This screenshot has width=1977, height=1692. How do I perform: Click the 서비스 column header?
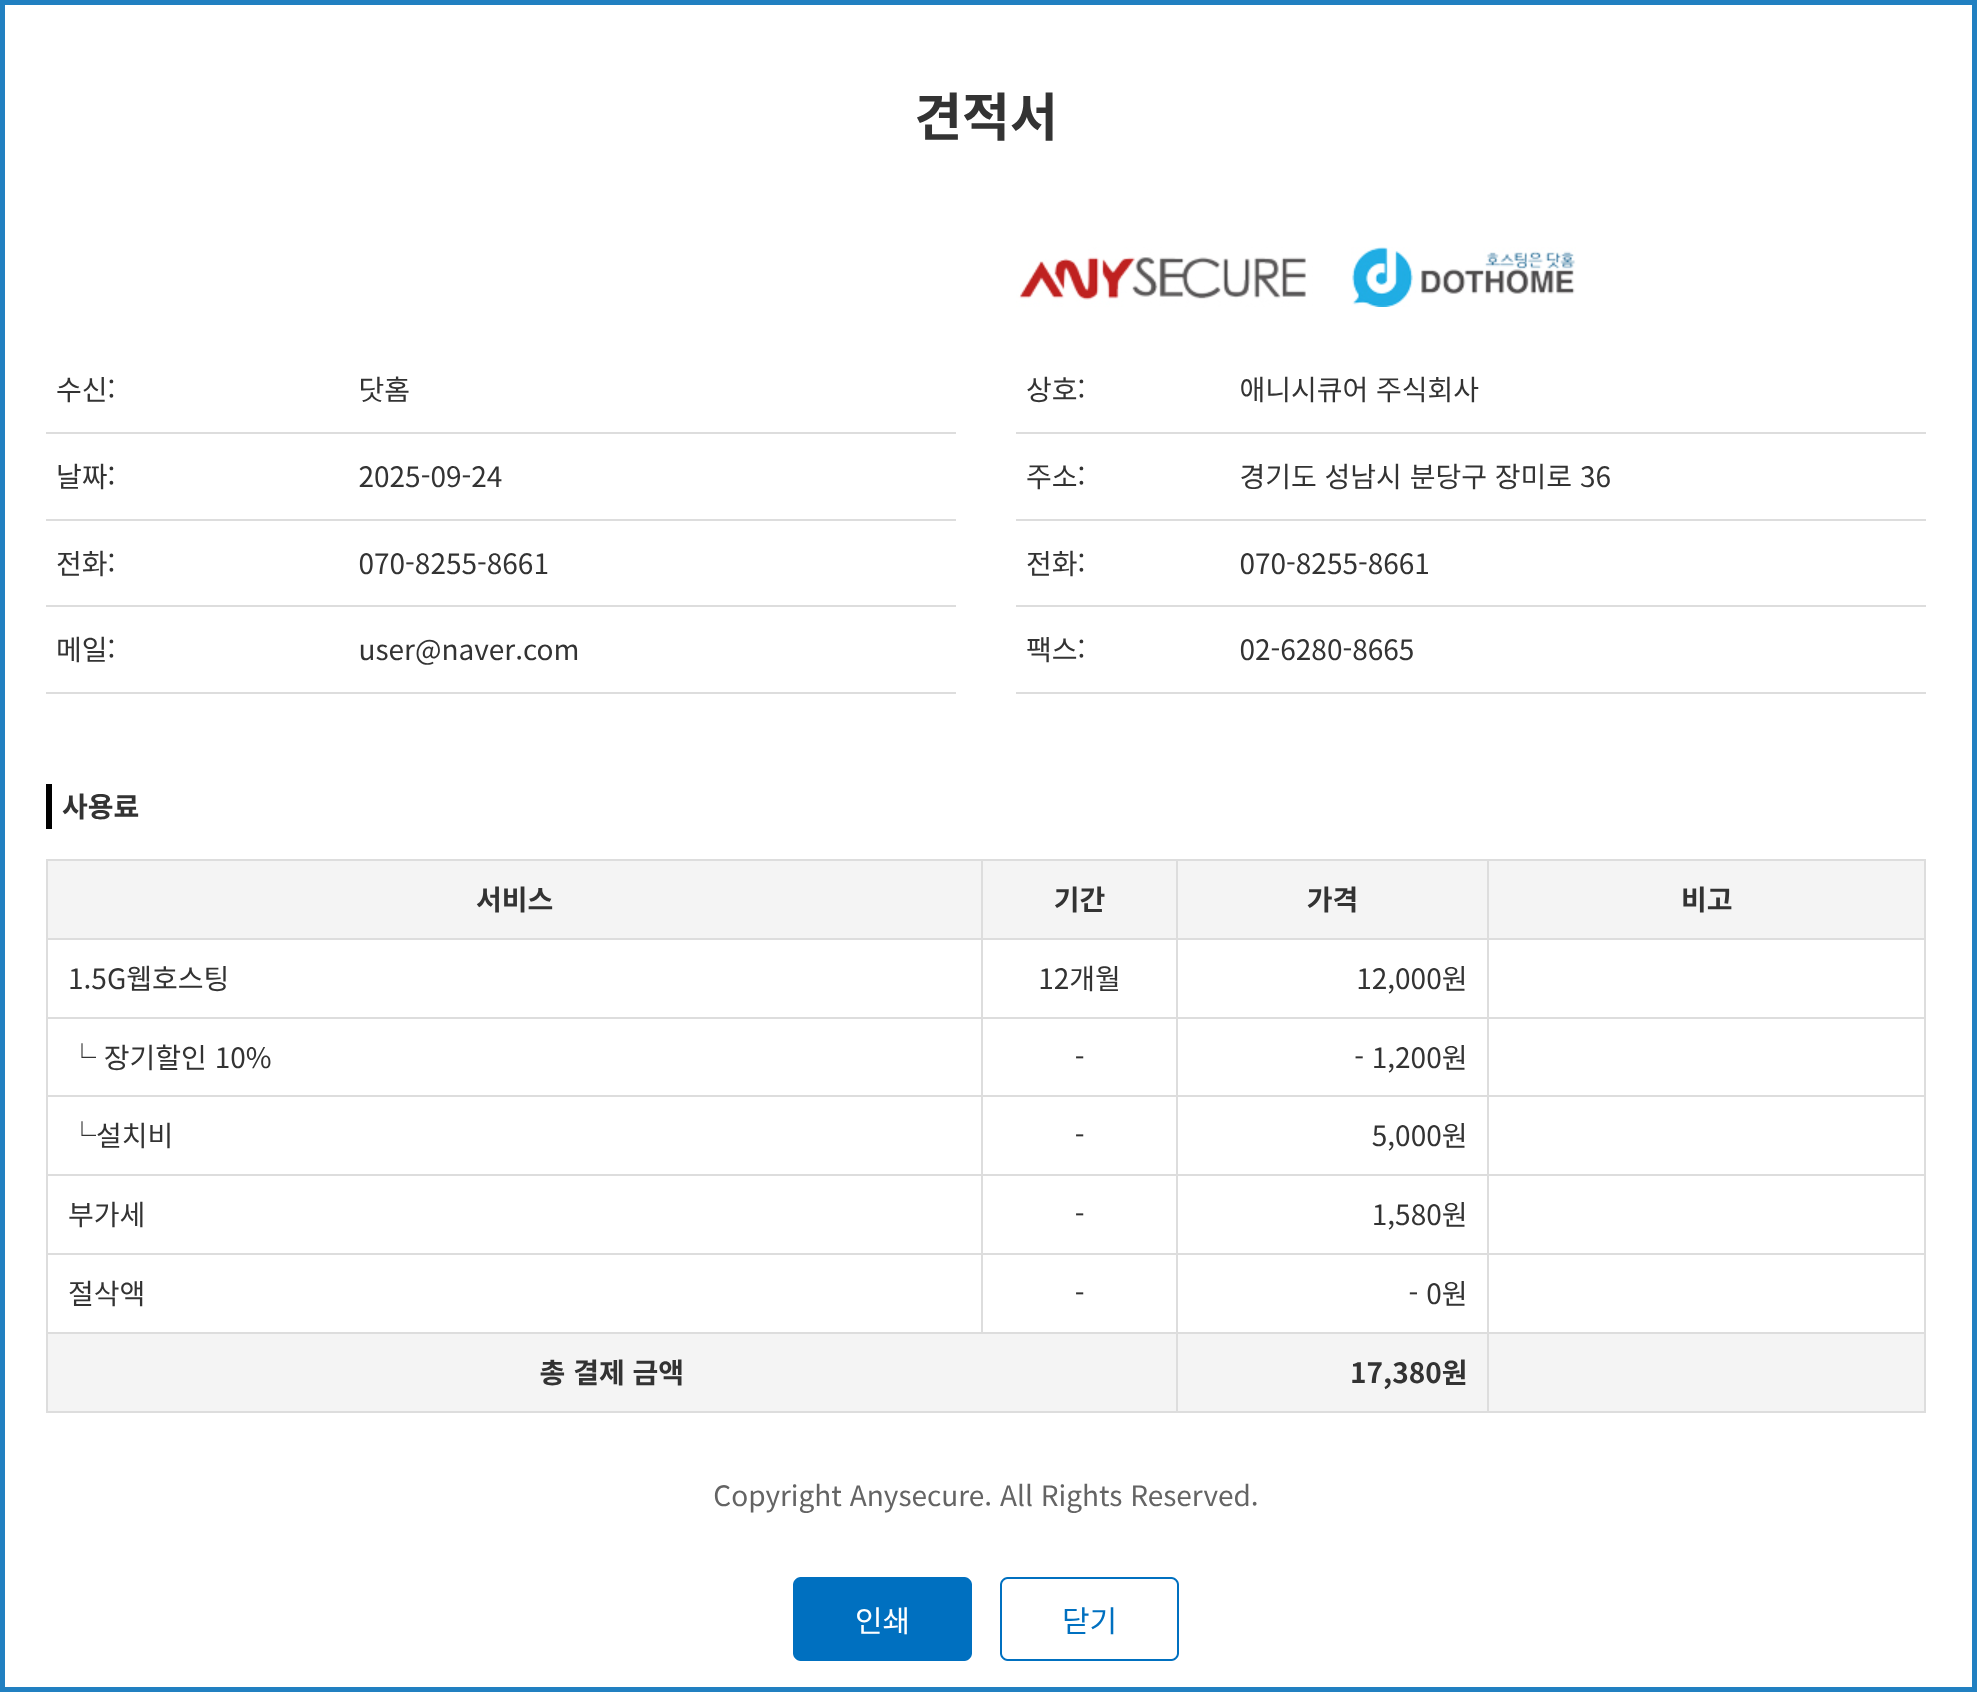[514, 899]
